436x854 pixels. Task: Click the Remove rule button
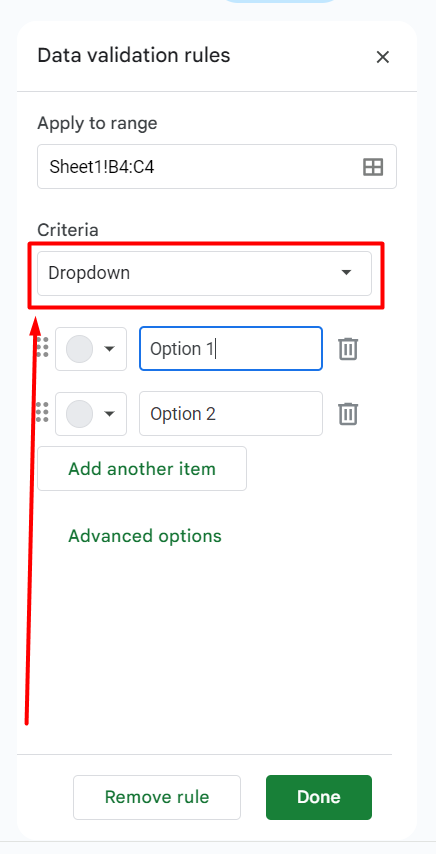157,797
